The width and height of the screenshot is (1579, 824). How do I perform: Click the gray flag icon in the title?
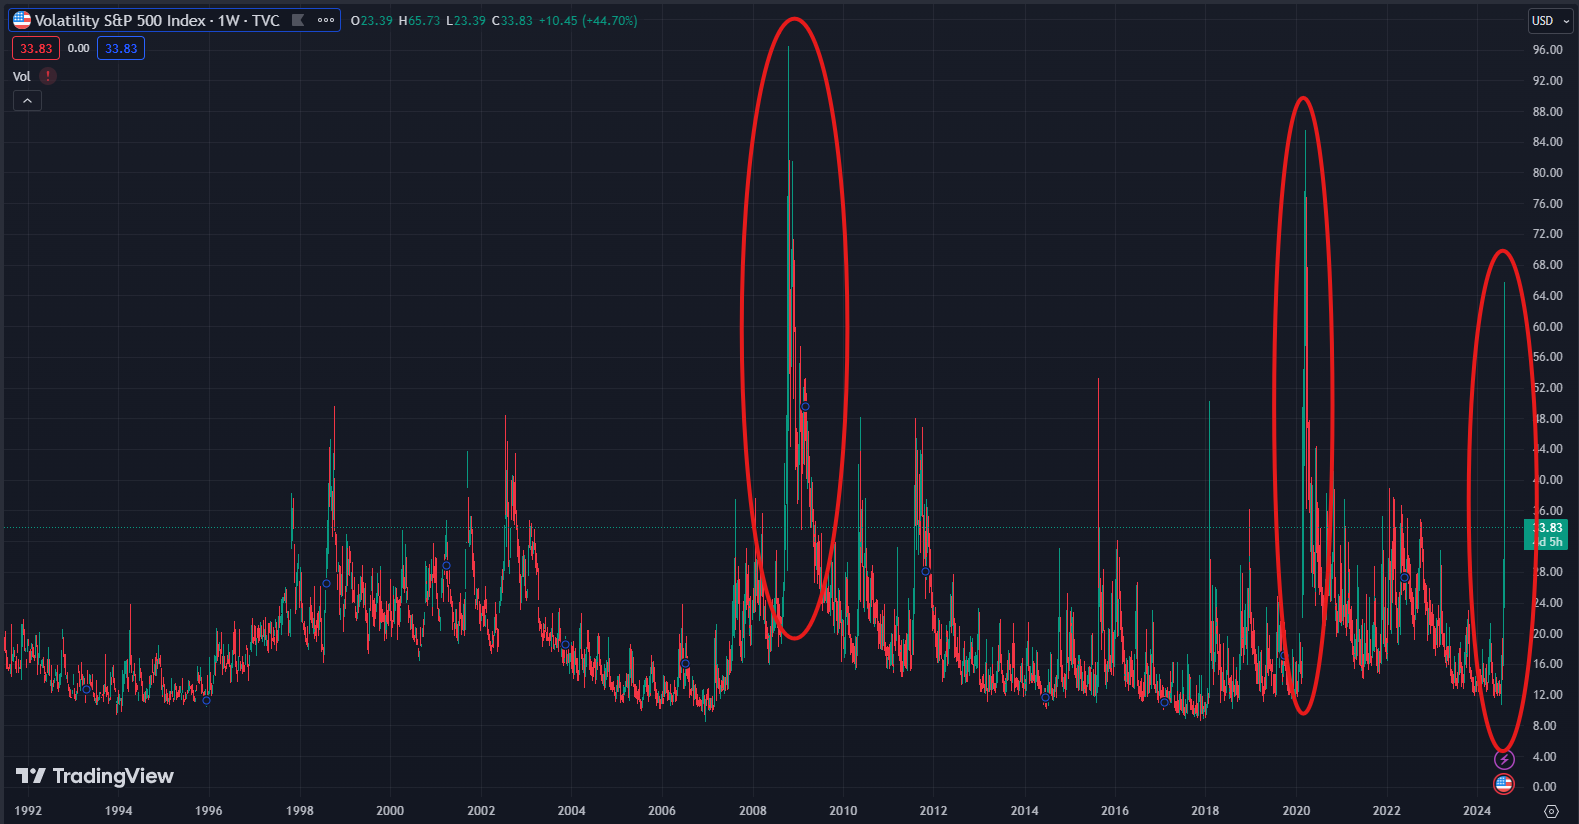(x=297, y=20)
